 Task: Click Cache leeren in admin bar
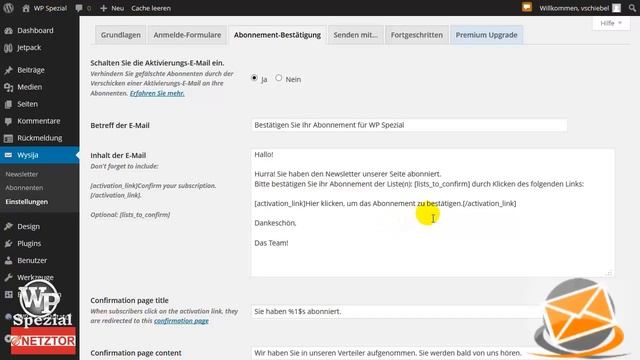click(151, 8)
